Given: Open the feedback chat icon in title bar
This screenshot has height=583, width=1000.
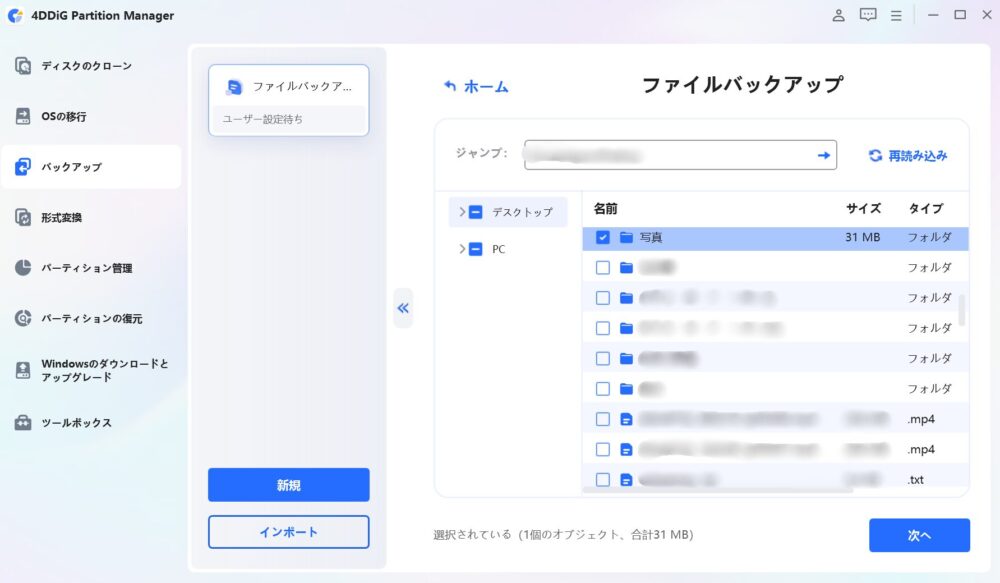Looking at the screenshot, I should [x=868, y=15].
